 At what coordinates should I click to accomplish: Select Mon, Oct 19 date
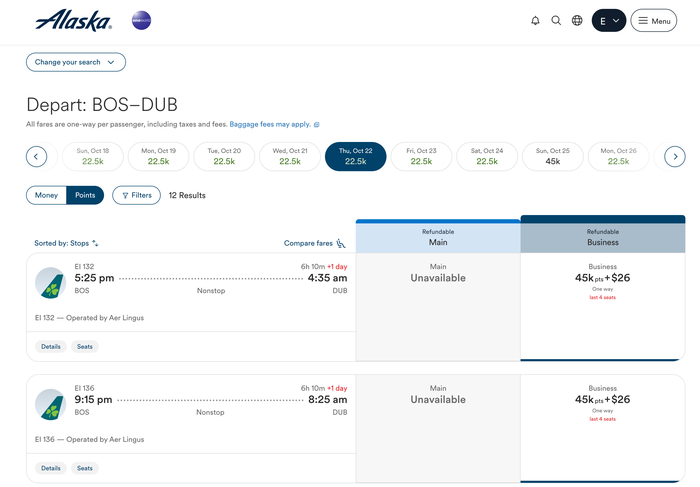(158, 157)
